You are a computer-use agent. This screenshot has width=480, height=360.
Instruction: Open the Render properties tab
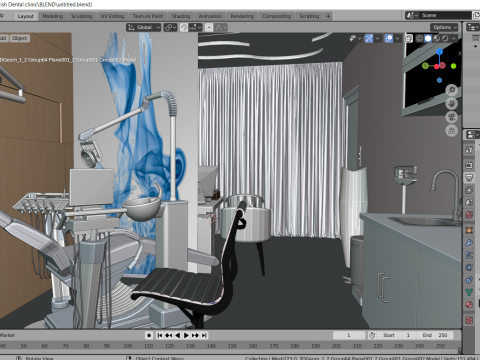point(469,165)
